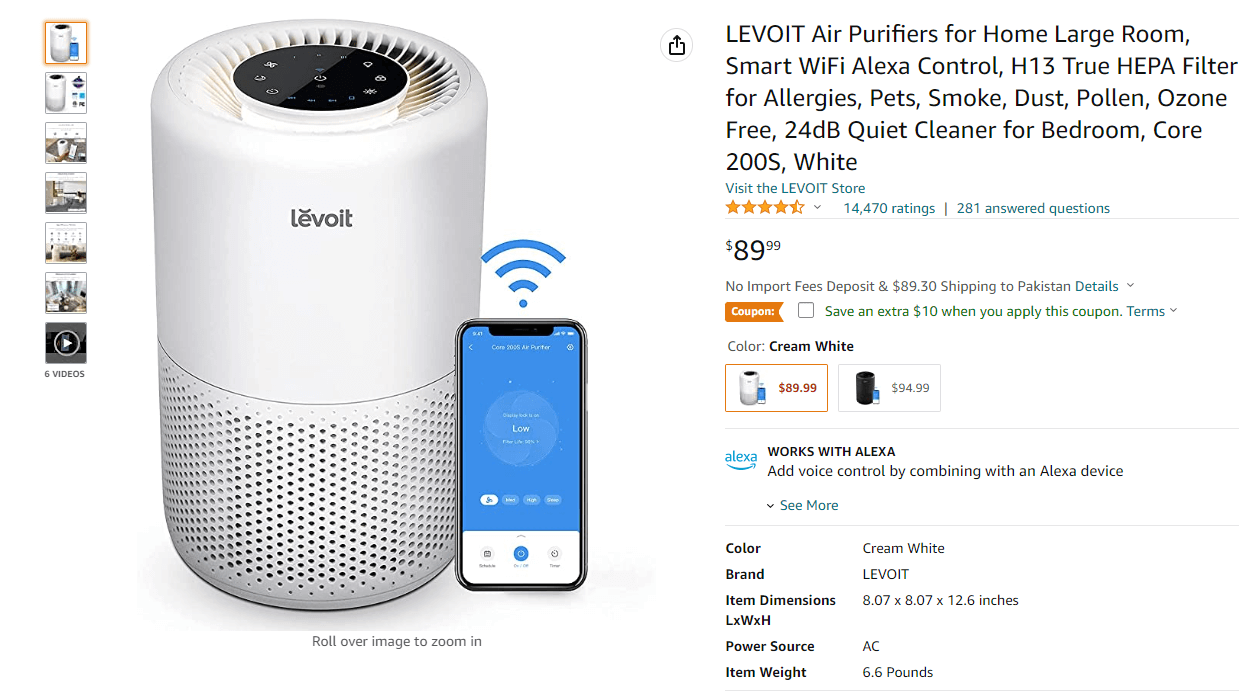Viewport: 1259px width, 698px height.
Task: Check the Save extra $10 coupon checkbox
Action: point(806,310)
